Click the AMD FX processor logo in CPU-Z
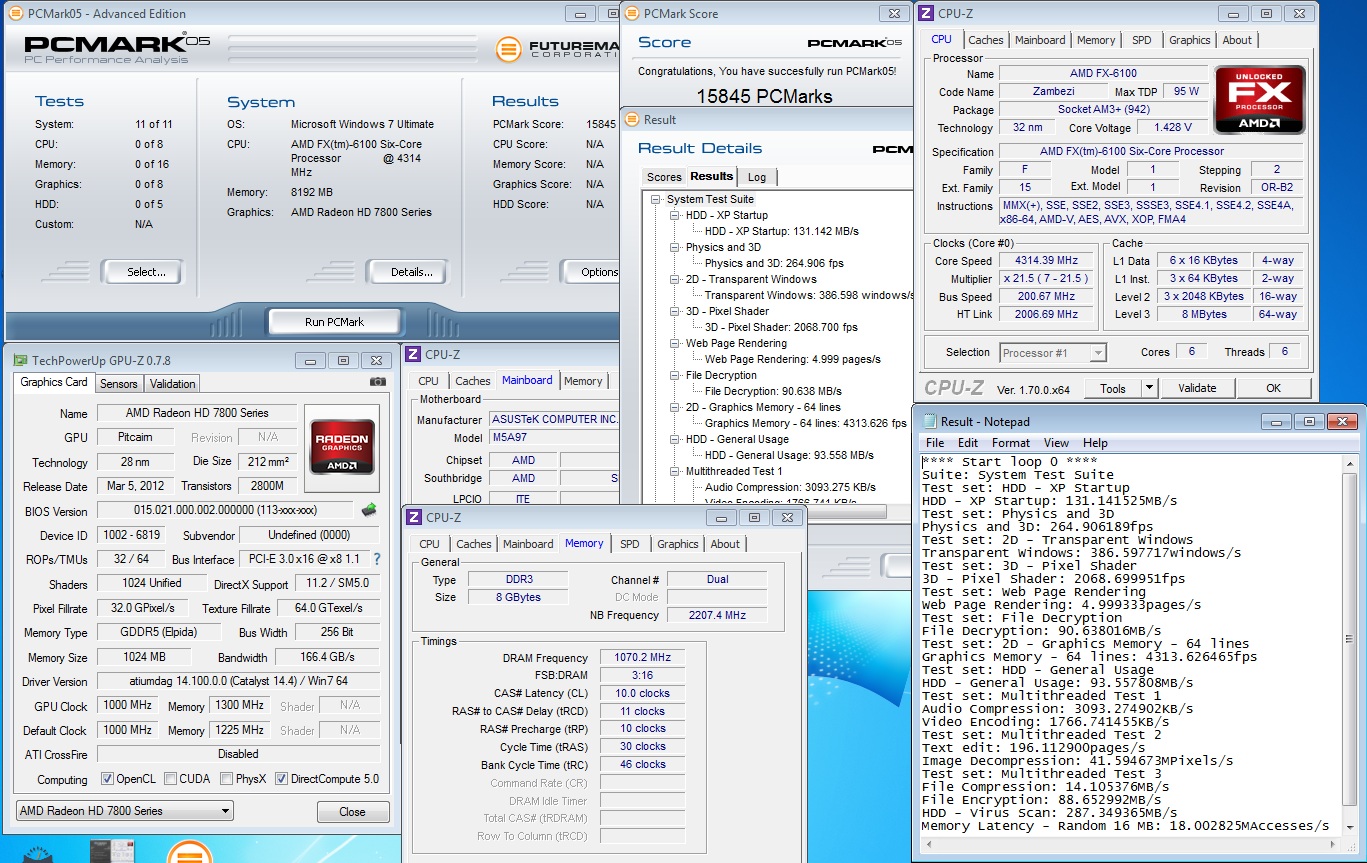Image resolution: width=1367 pixels, height=863 pixels. pos(1260,100)
